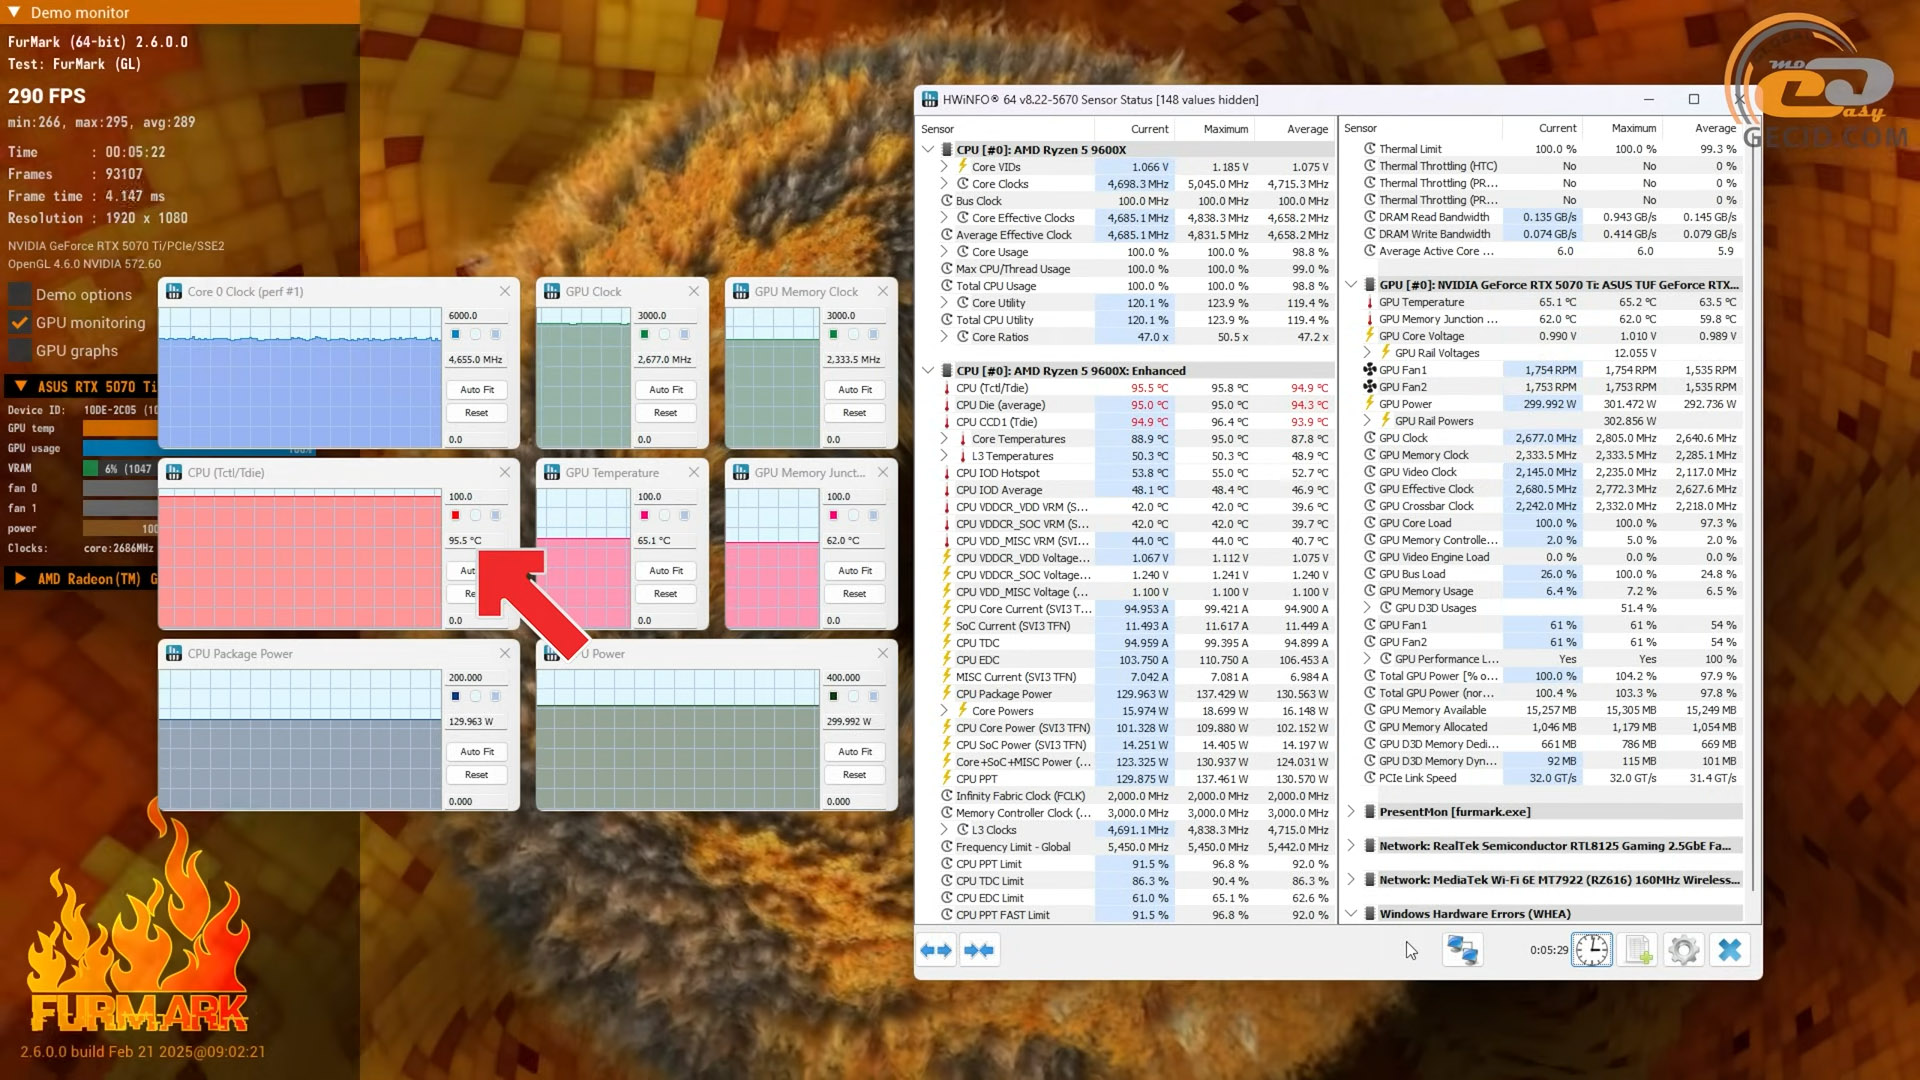
Task: Click the thermometer icon beside CPU (Tctl/Tdie) row
Action: [946, 388]
